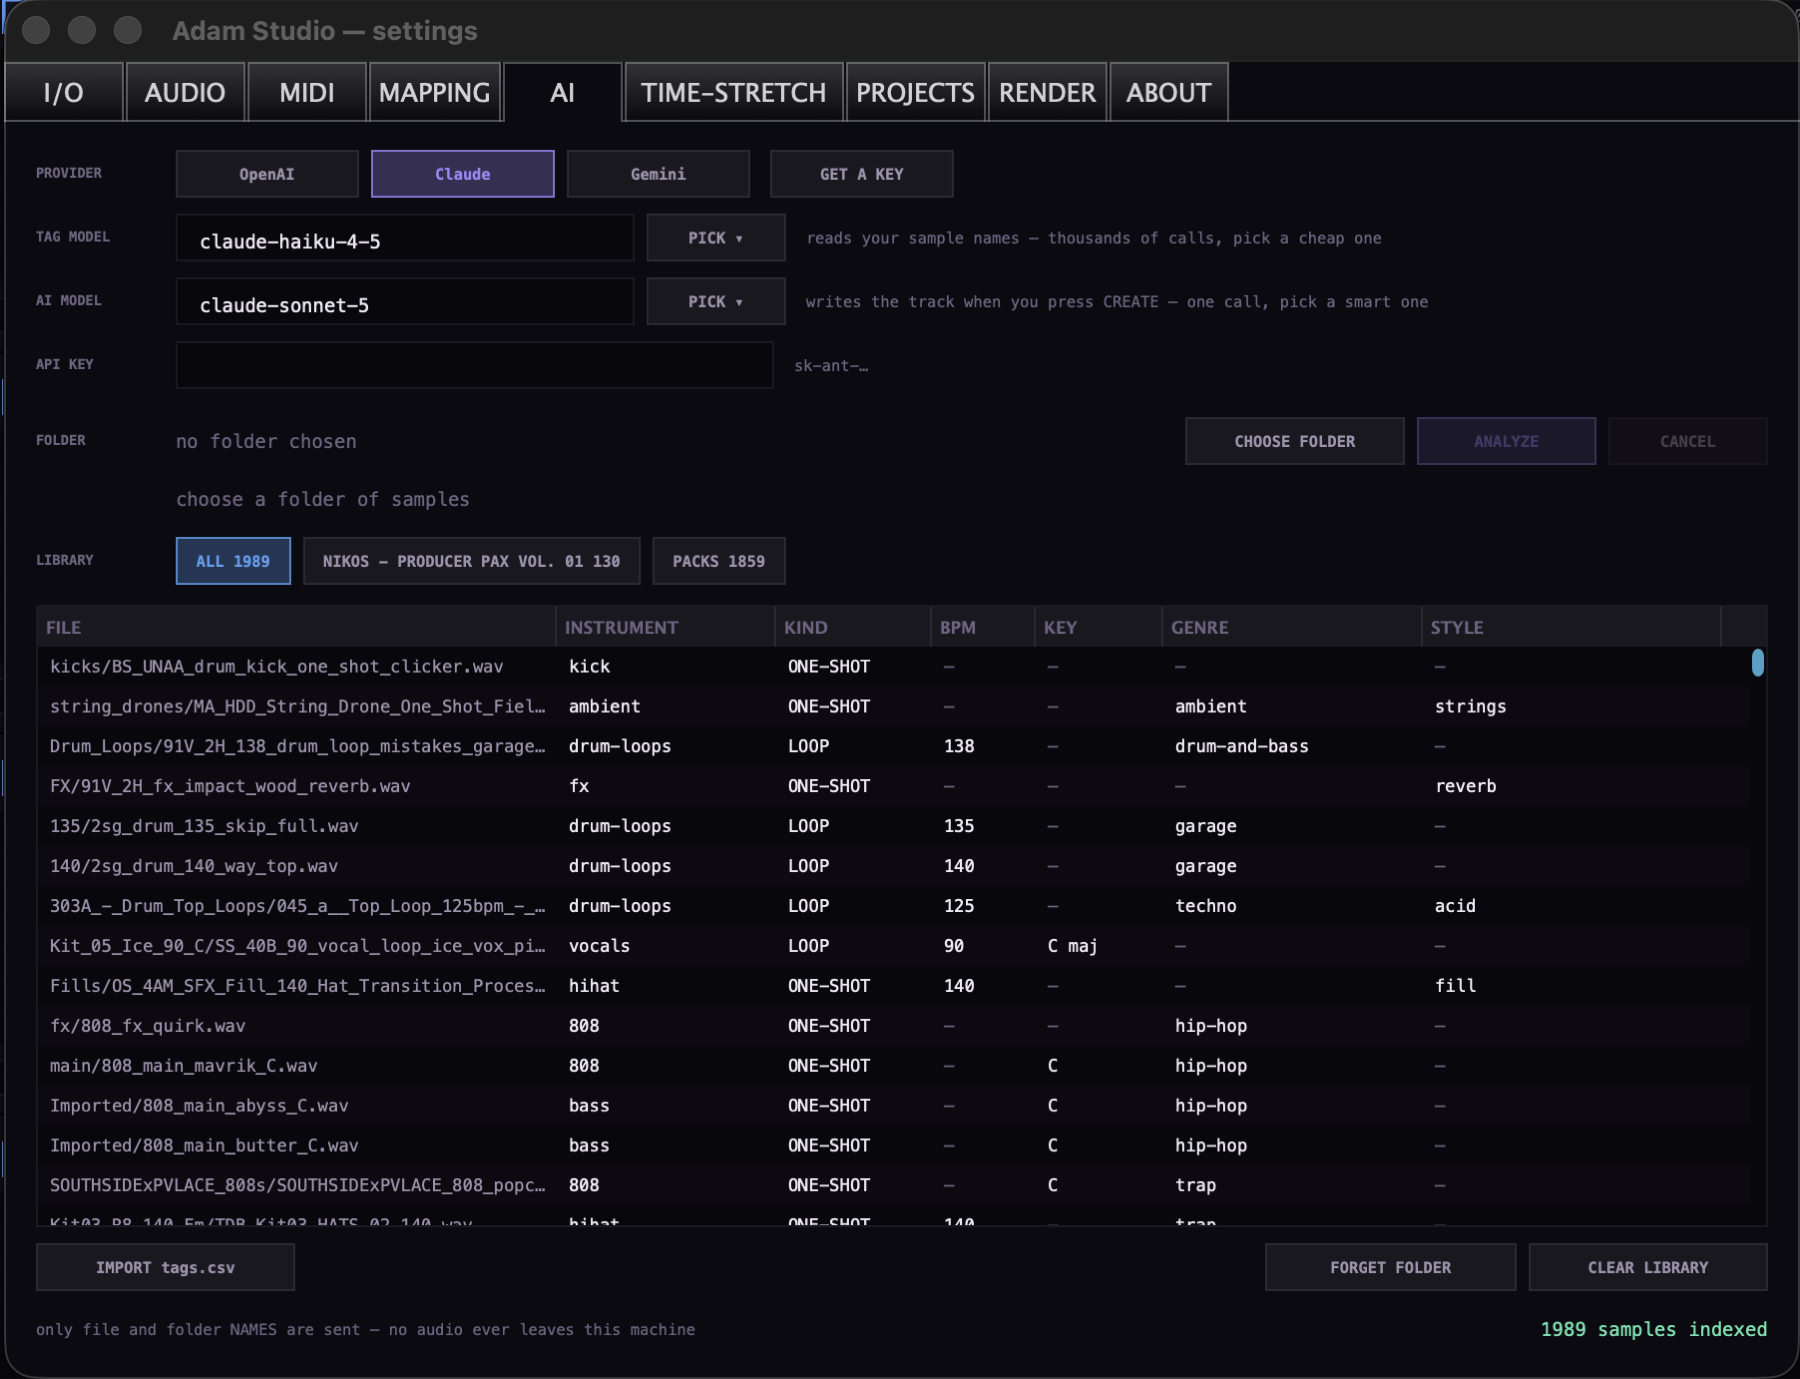Click the CANCEL button

1687,441
